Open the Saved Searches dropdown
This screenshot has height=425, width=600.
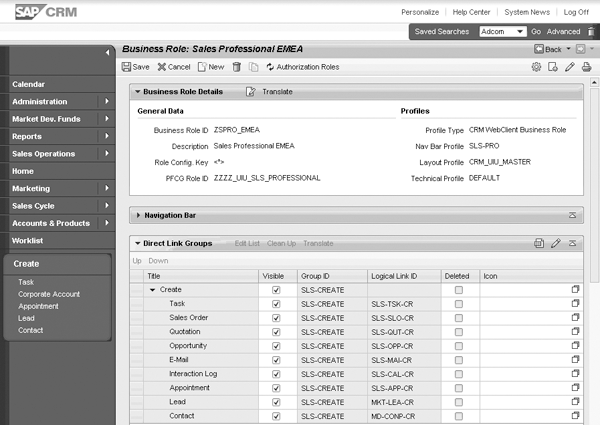(x=520, y=32)
